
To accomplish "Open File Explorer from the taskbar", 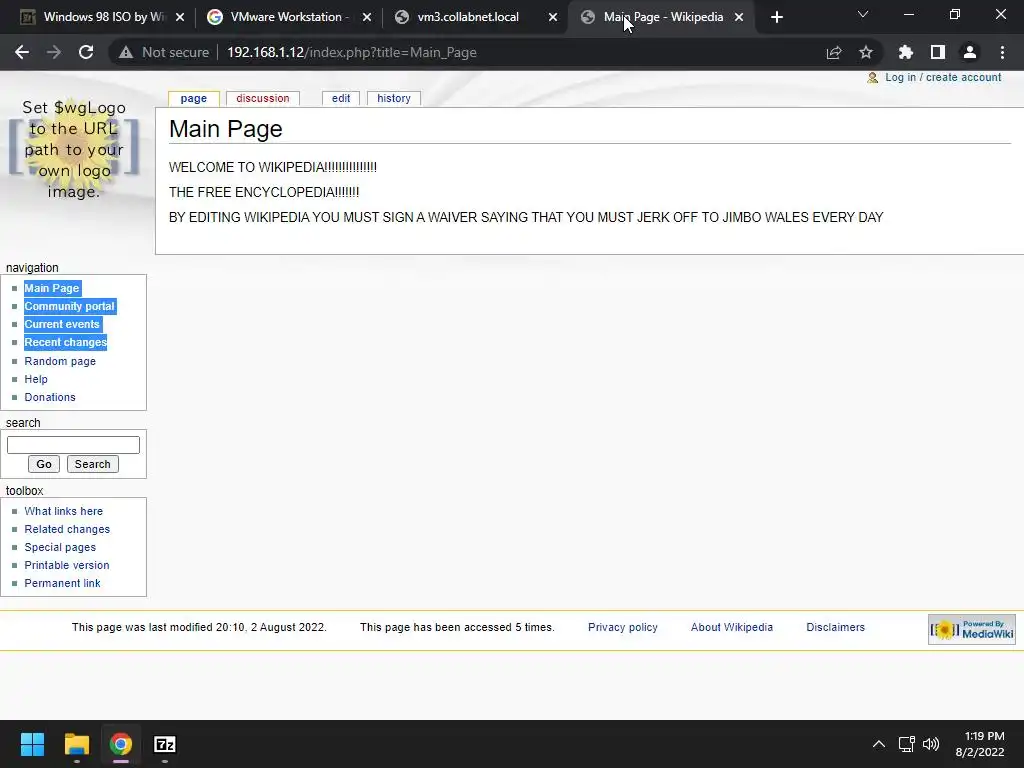I will tap(76, 744).
